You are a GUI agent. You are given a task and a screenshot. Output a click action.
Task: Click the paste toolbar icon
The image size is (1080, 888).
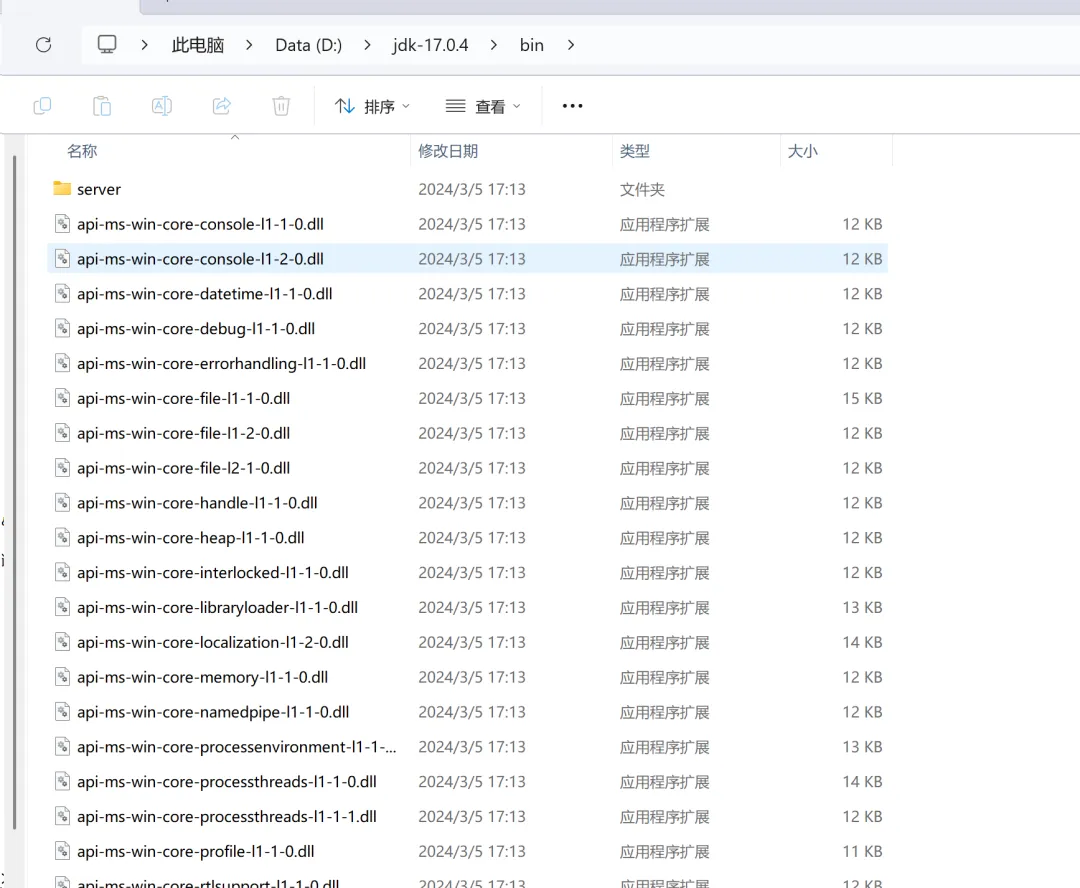[102, 106]
